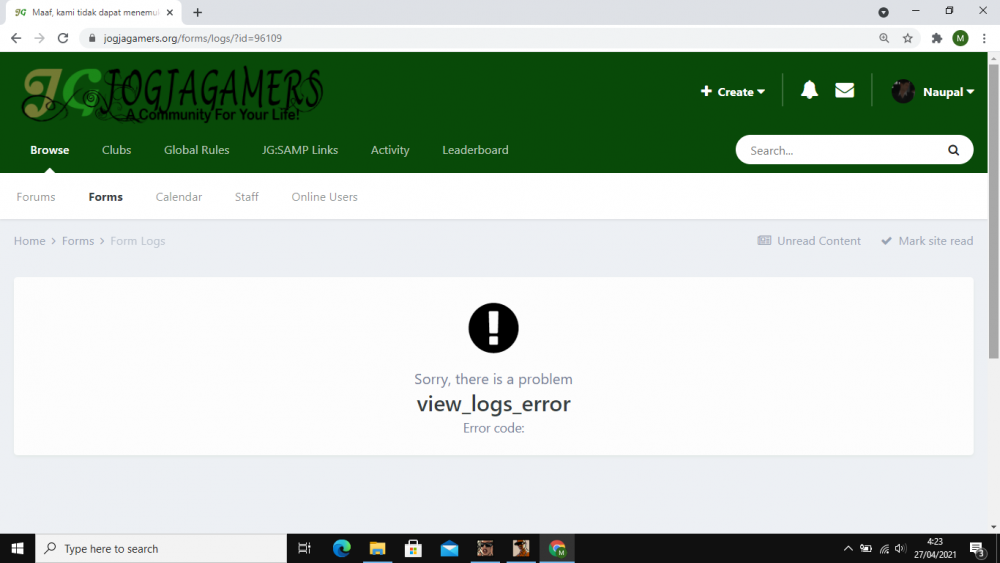
Task: Reload the page with refresh icon
Action: coord(62,38)
